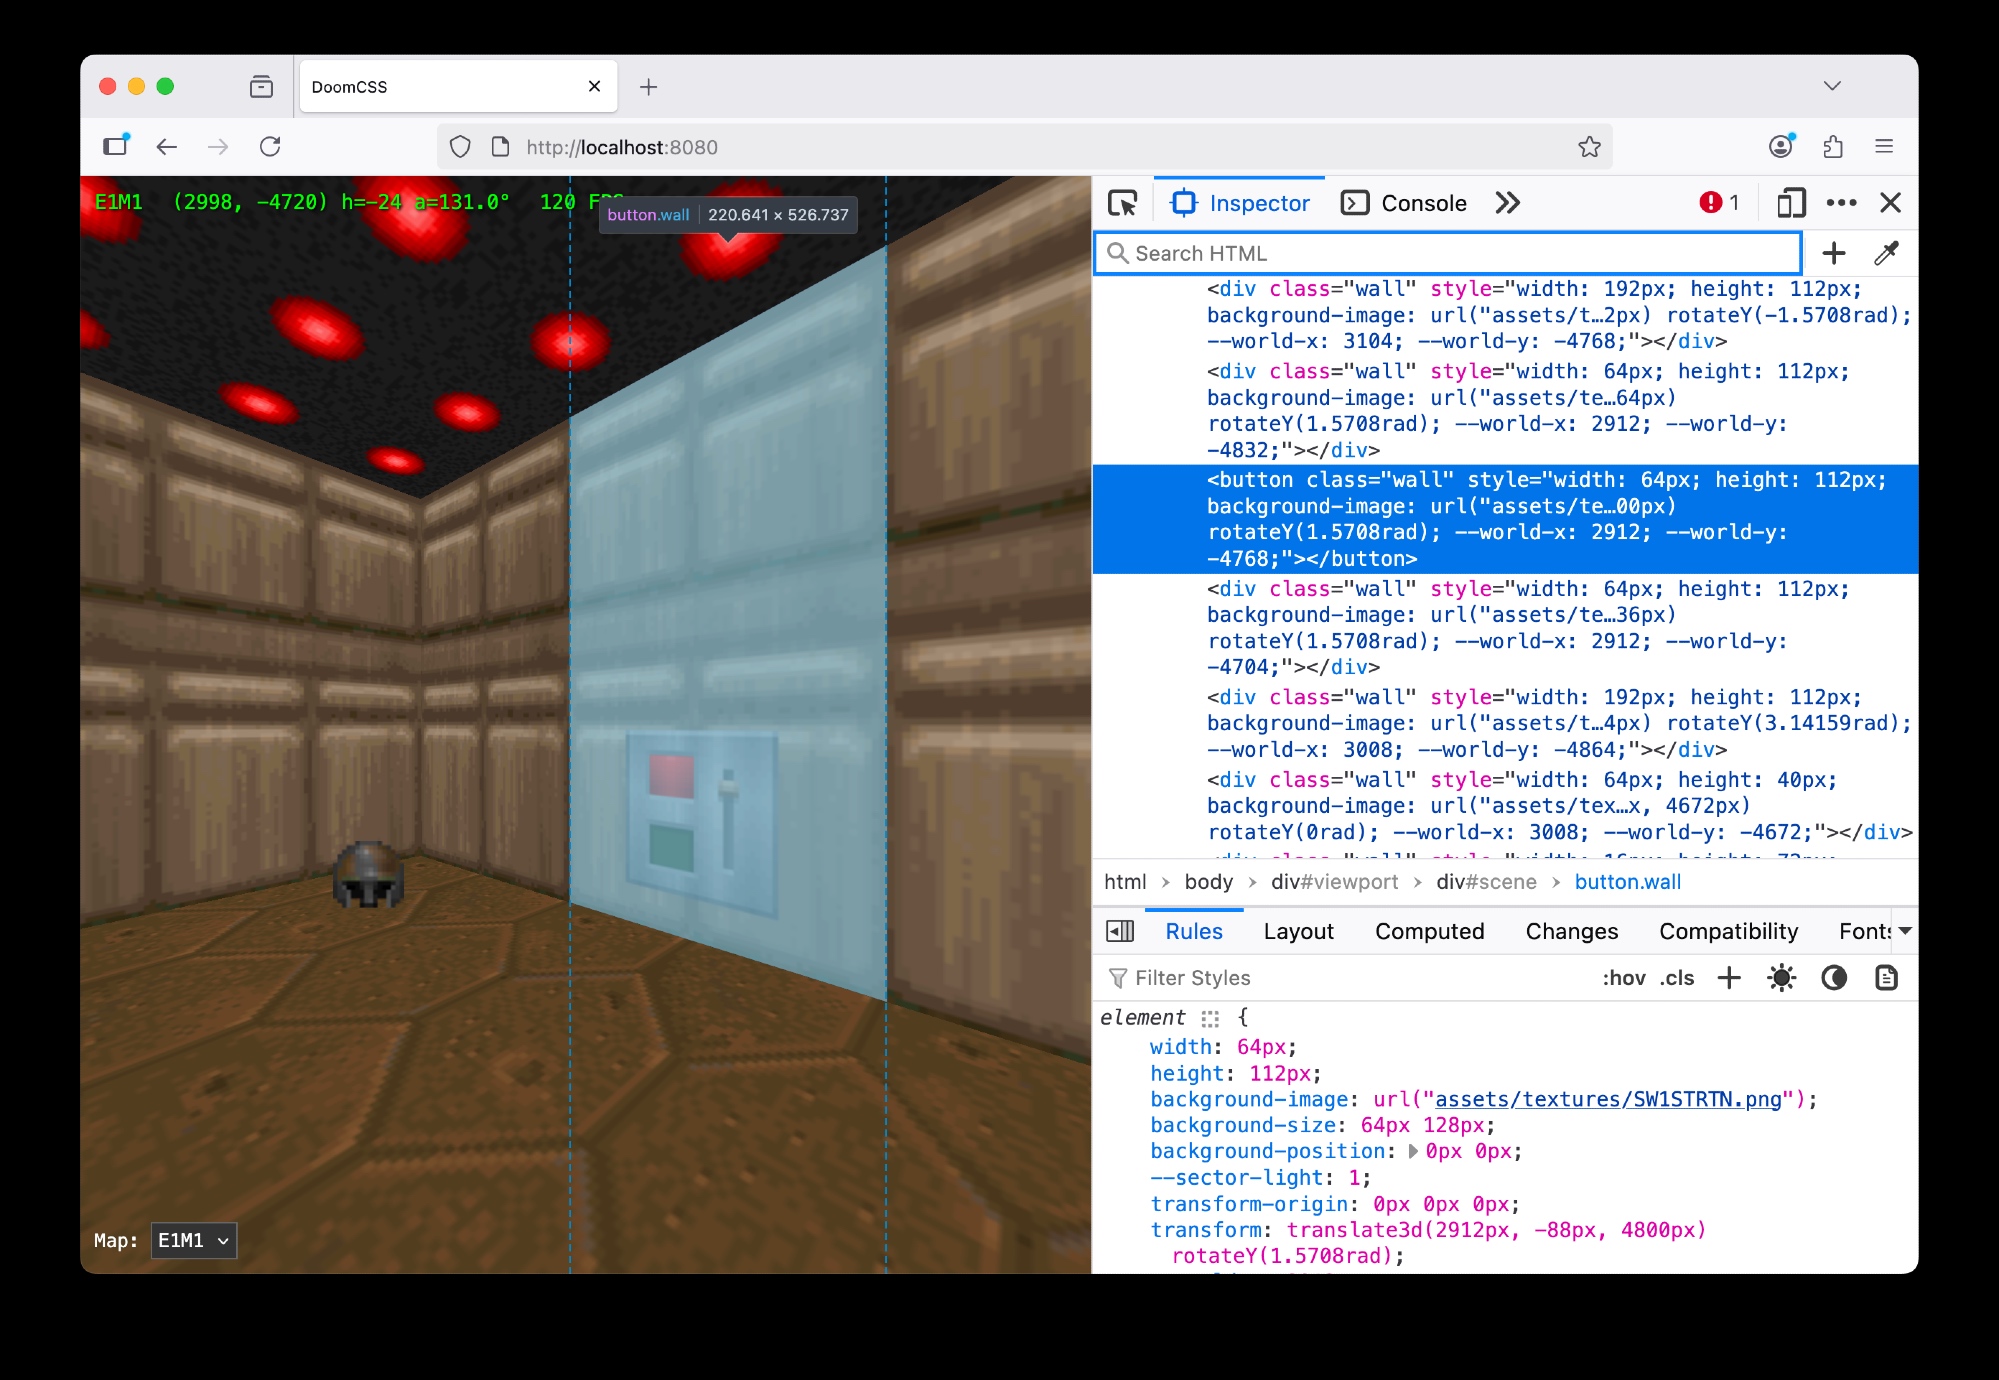Open the Computed styles tab

pyautogui.click(x=1429, y=931)
